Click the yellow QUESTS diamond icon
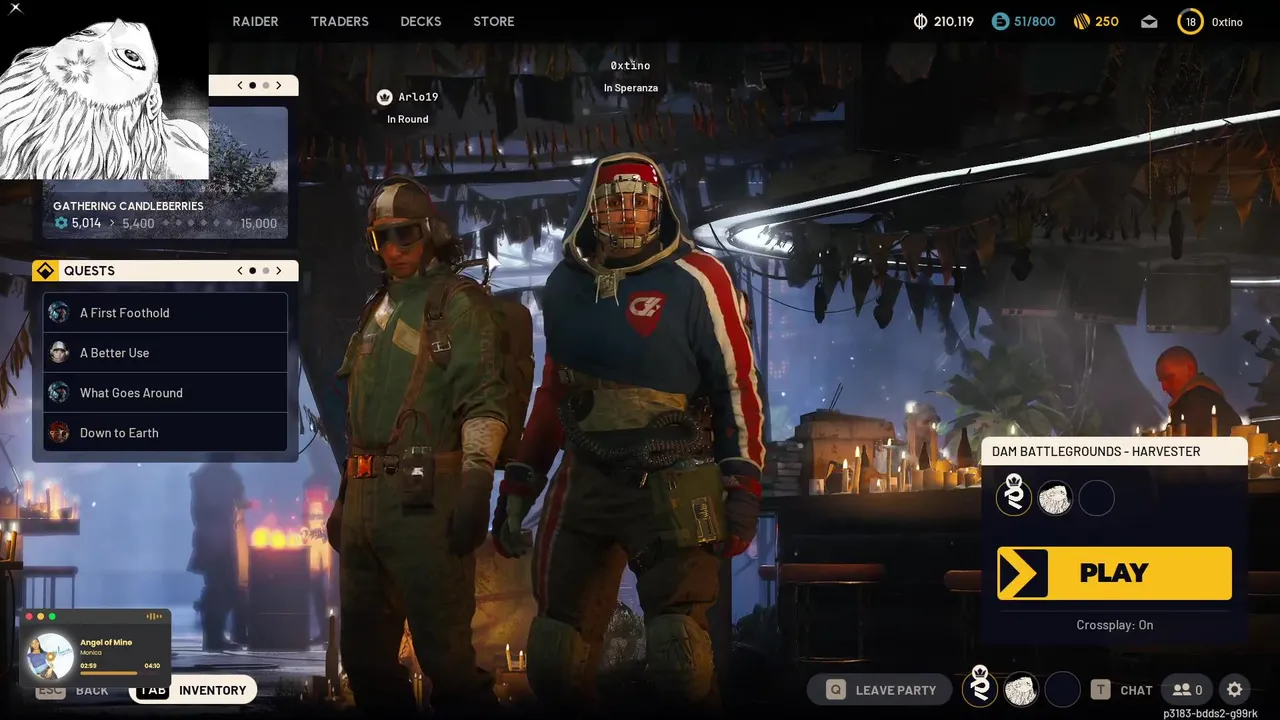Image resolution: width=1280 pixels, height=720 pixels. pos(45,271)
